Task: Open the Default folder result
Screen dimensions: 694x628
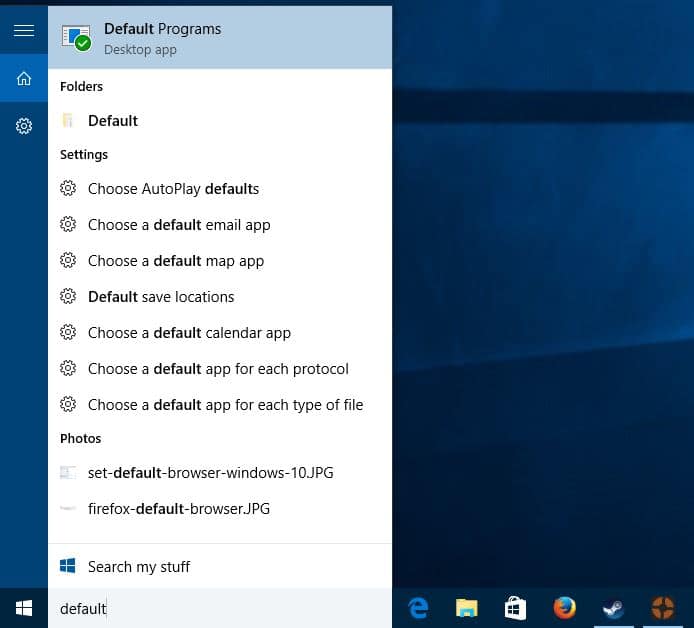Action: (x=113, y=121)
